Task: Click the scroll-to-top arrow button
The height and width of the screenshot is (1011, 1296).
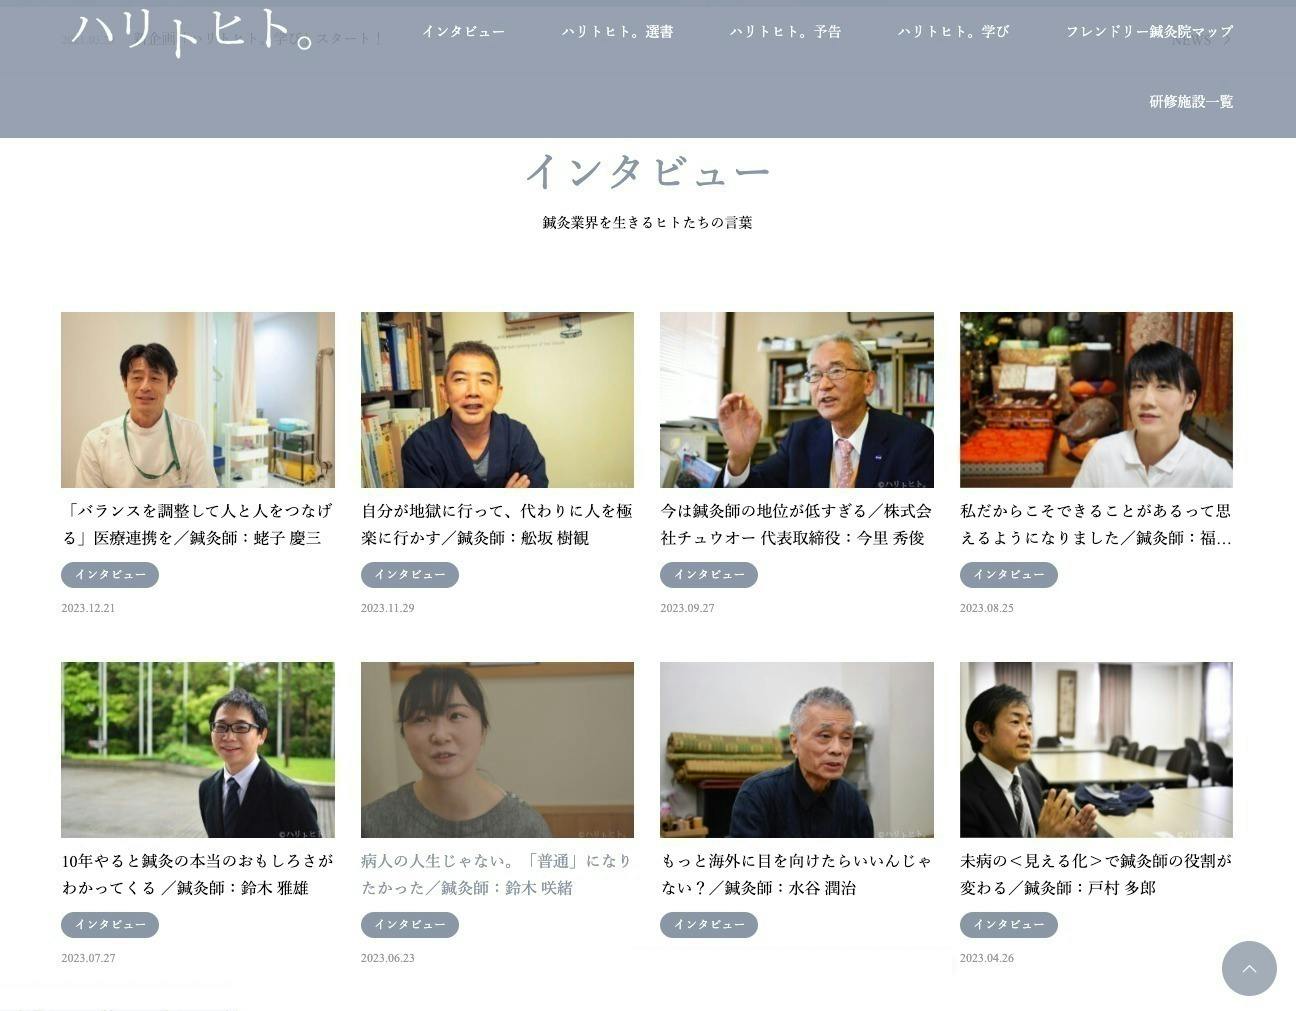Action: coord(1249,968)
